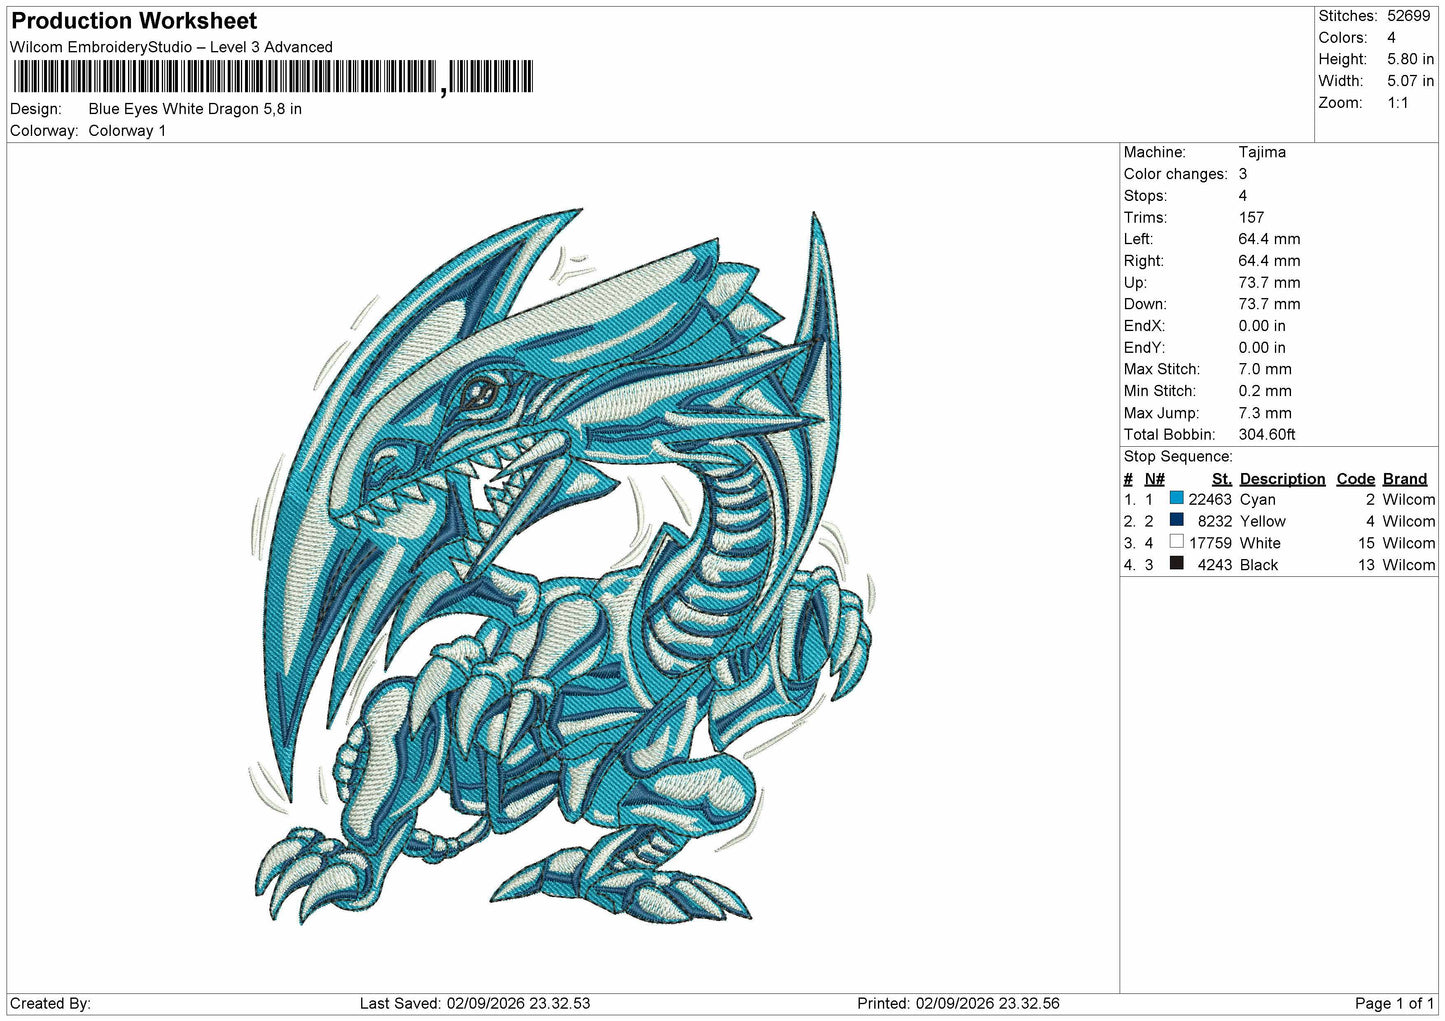The image size is (1445, 1021).
Task: Click the Yellow stitch count 8232
Action: pos(1214,521)
